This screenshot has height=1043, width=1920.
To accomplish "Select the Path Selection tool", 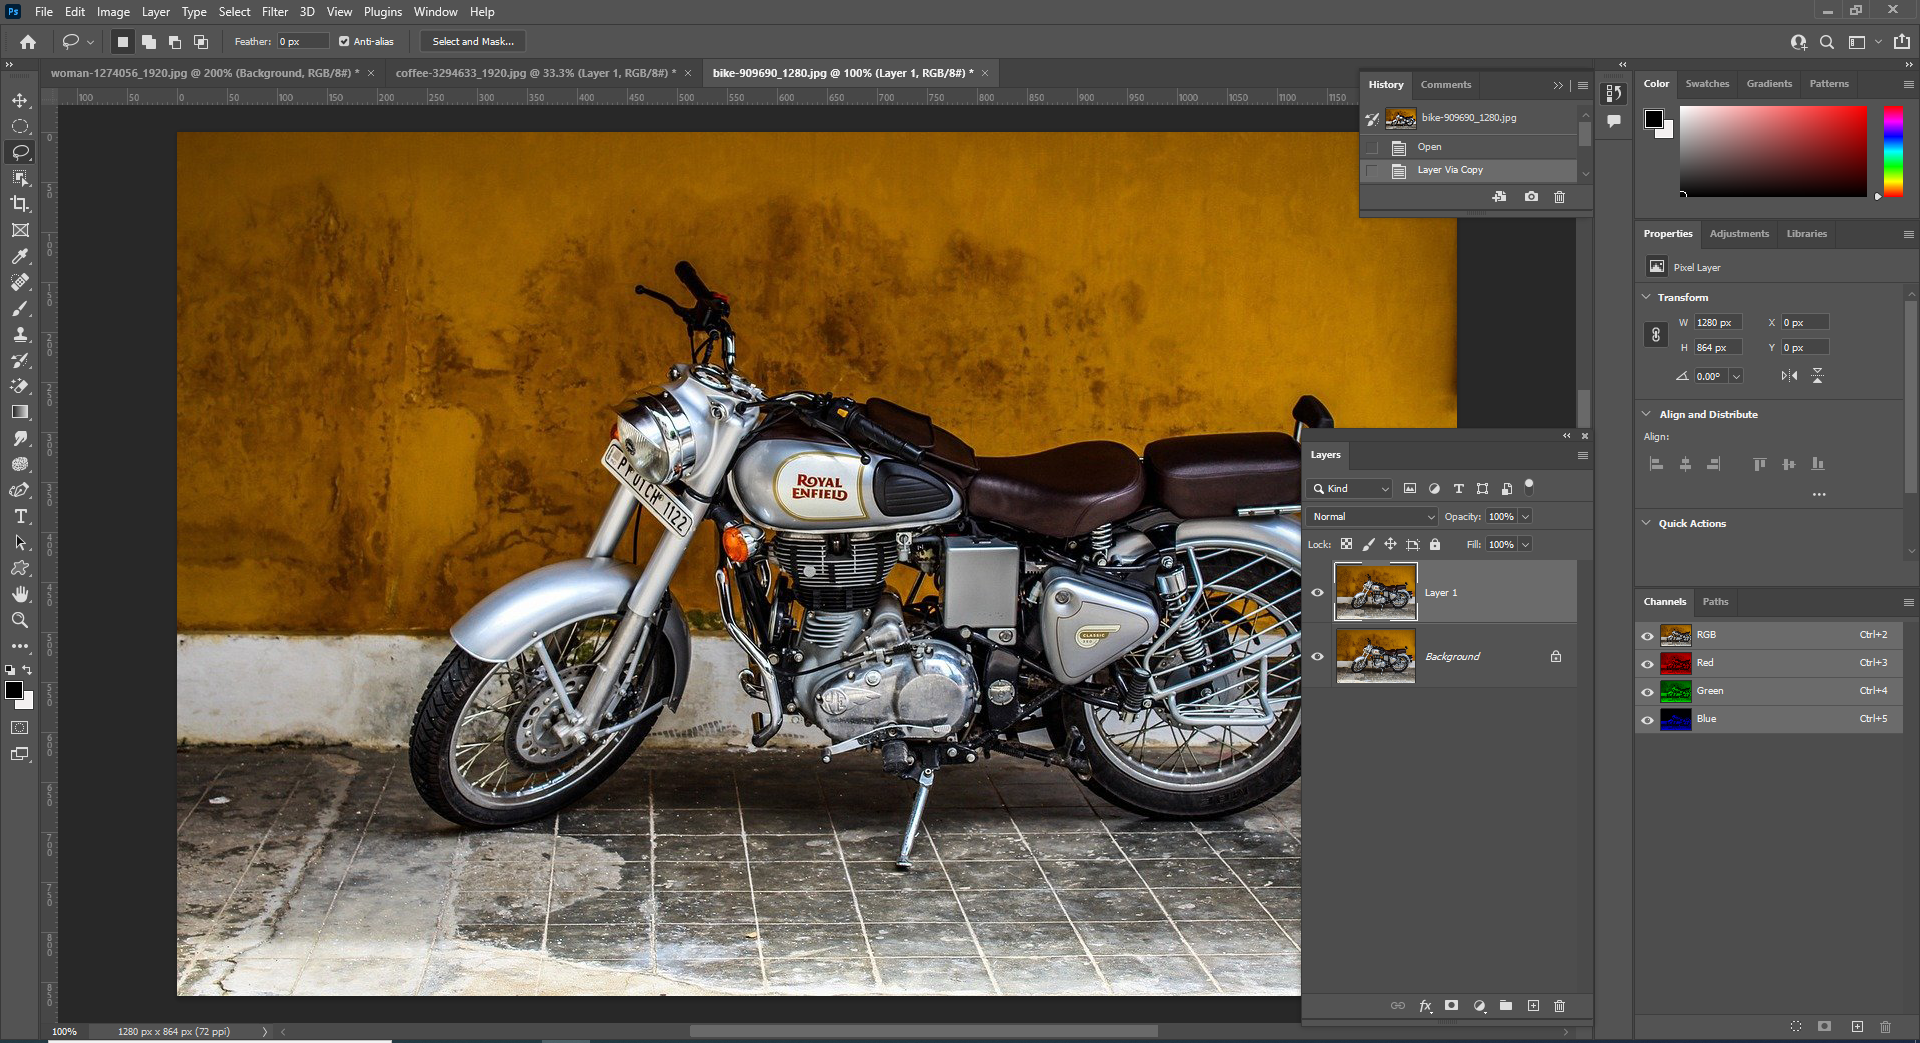I will coord(20,542).
